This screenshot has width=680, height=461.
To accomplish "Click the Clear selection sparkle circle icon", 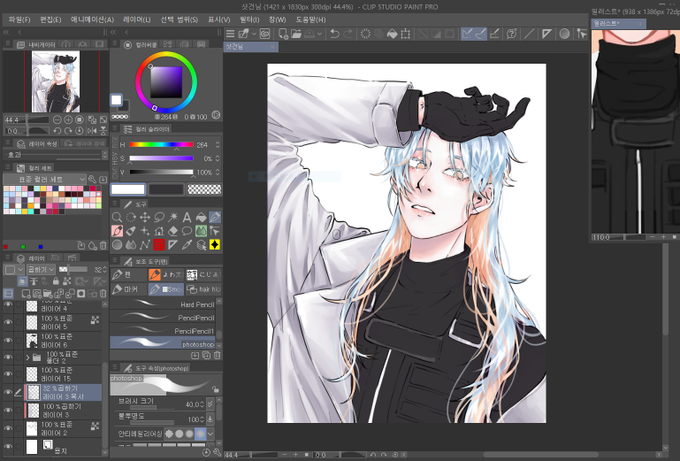I will pos(365,33).
